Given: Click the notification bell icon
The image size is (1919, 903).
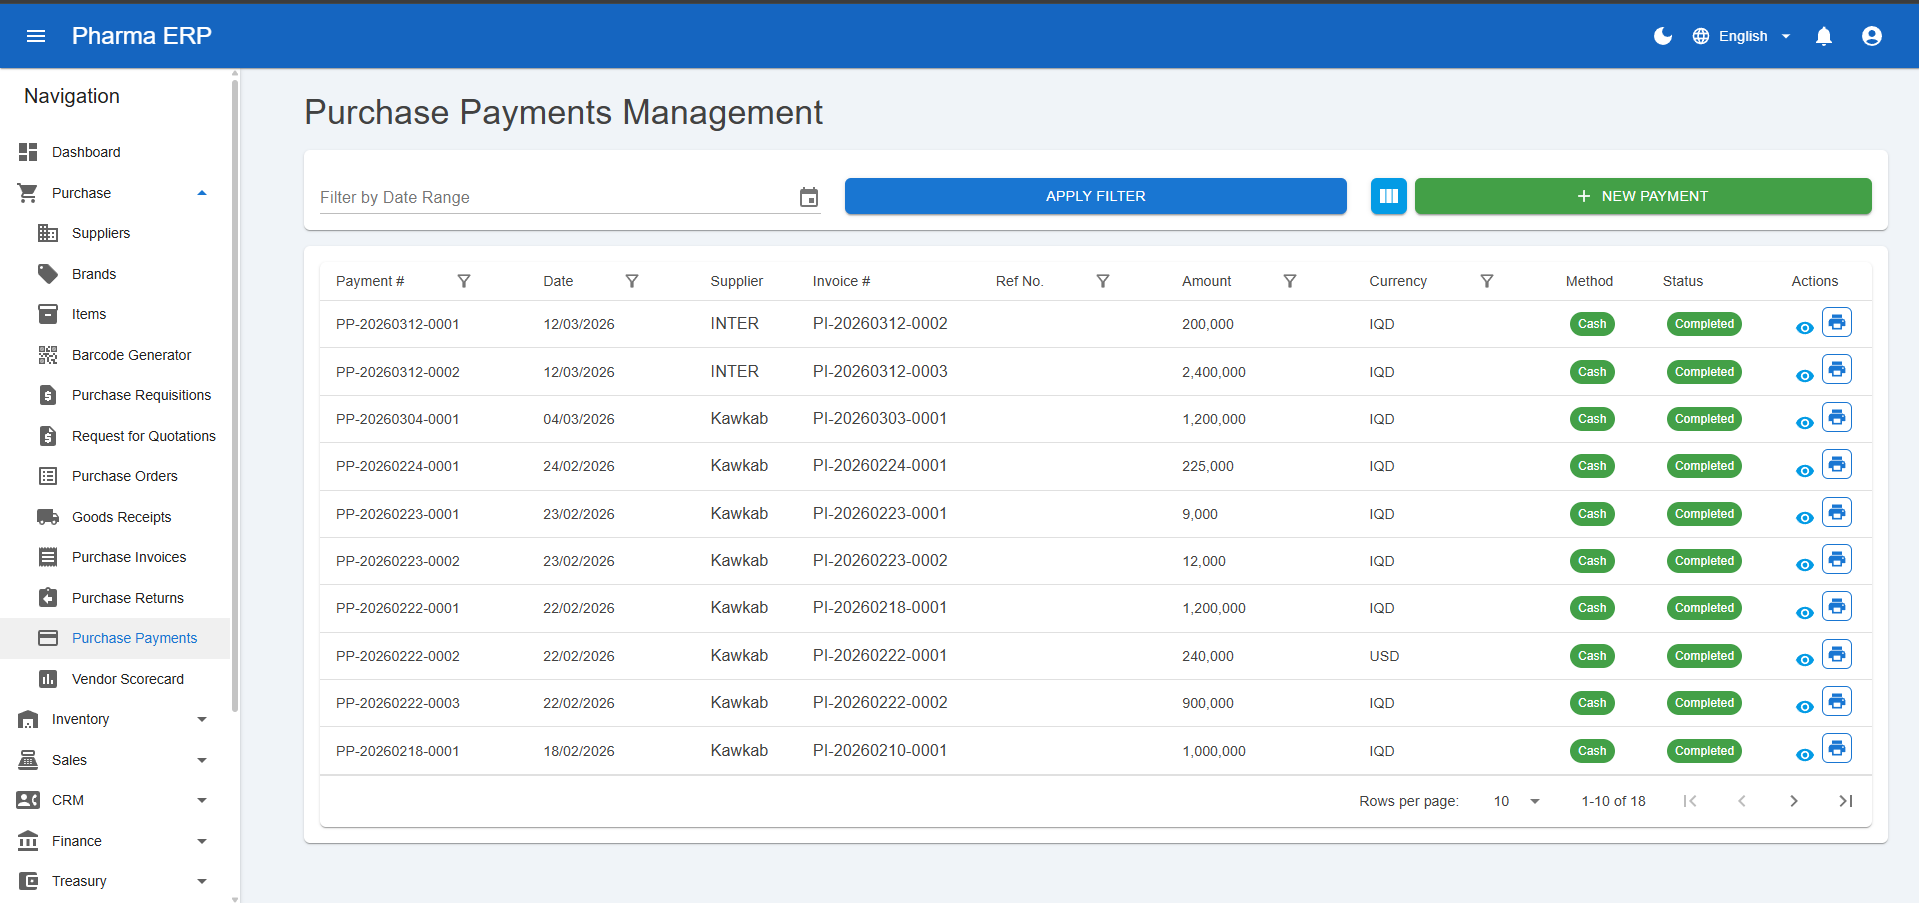Looking at the screenshot, I should tap(1823, 36).
